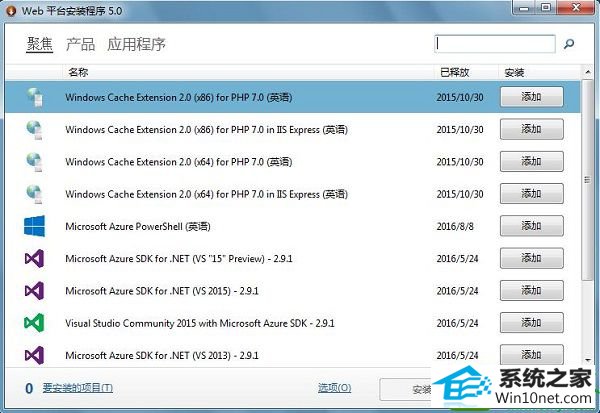Add Windows Cache Extension x86 for PHP 7.0
The image size is (600, 413).
coord(532,97)
